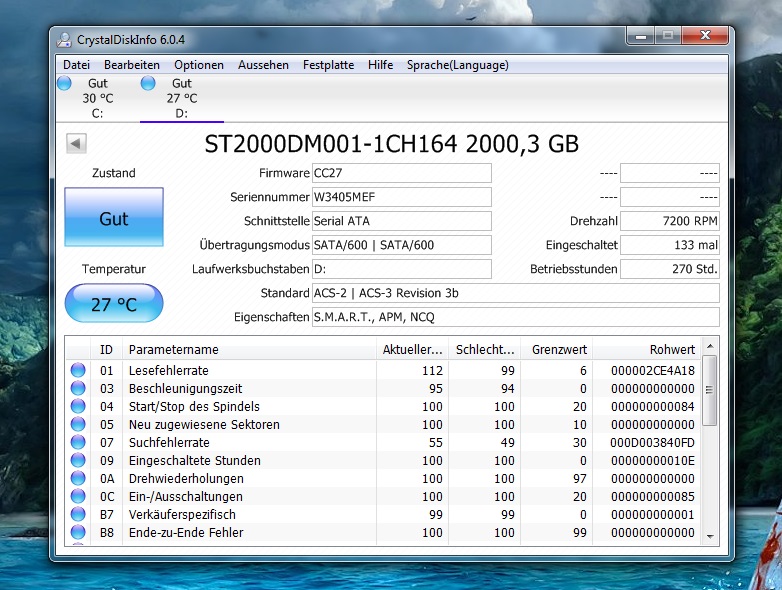Select the Verkäuferspezifisch row
Image resolution: width=782 pixels, height=590 pixels.
tap(383, 514)
